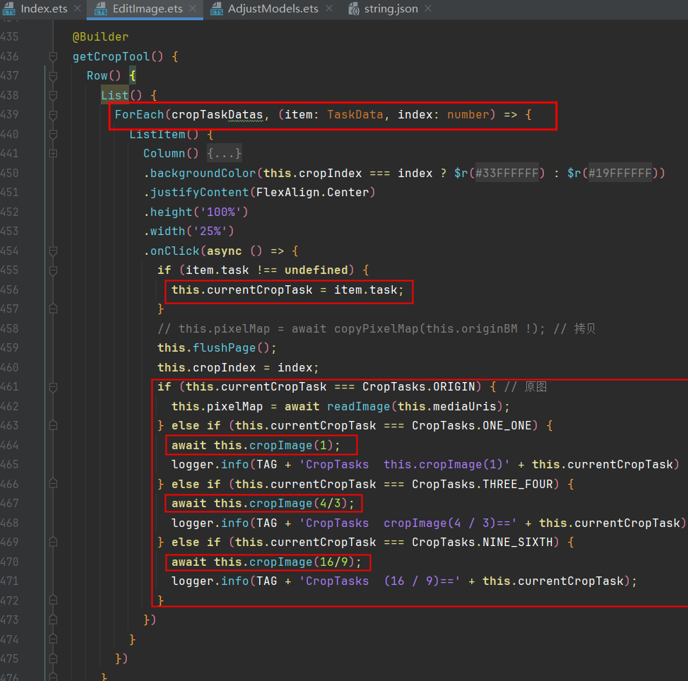The height and width of the screenshot is (681, 688).
Task: Close the EditImage.ets tab
Action: 193,9
